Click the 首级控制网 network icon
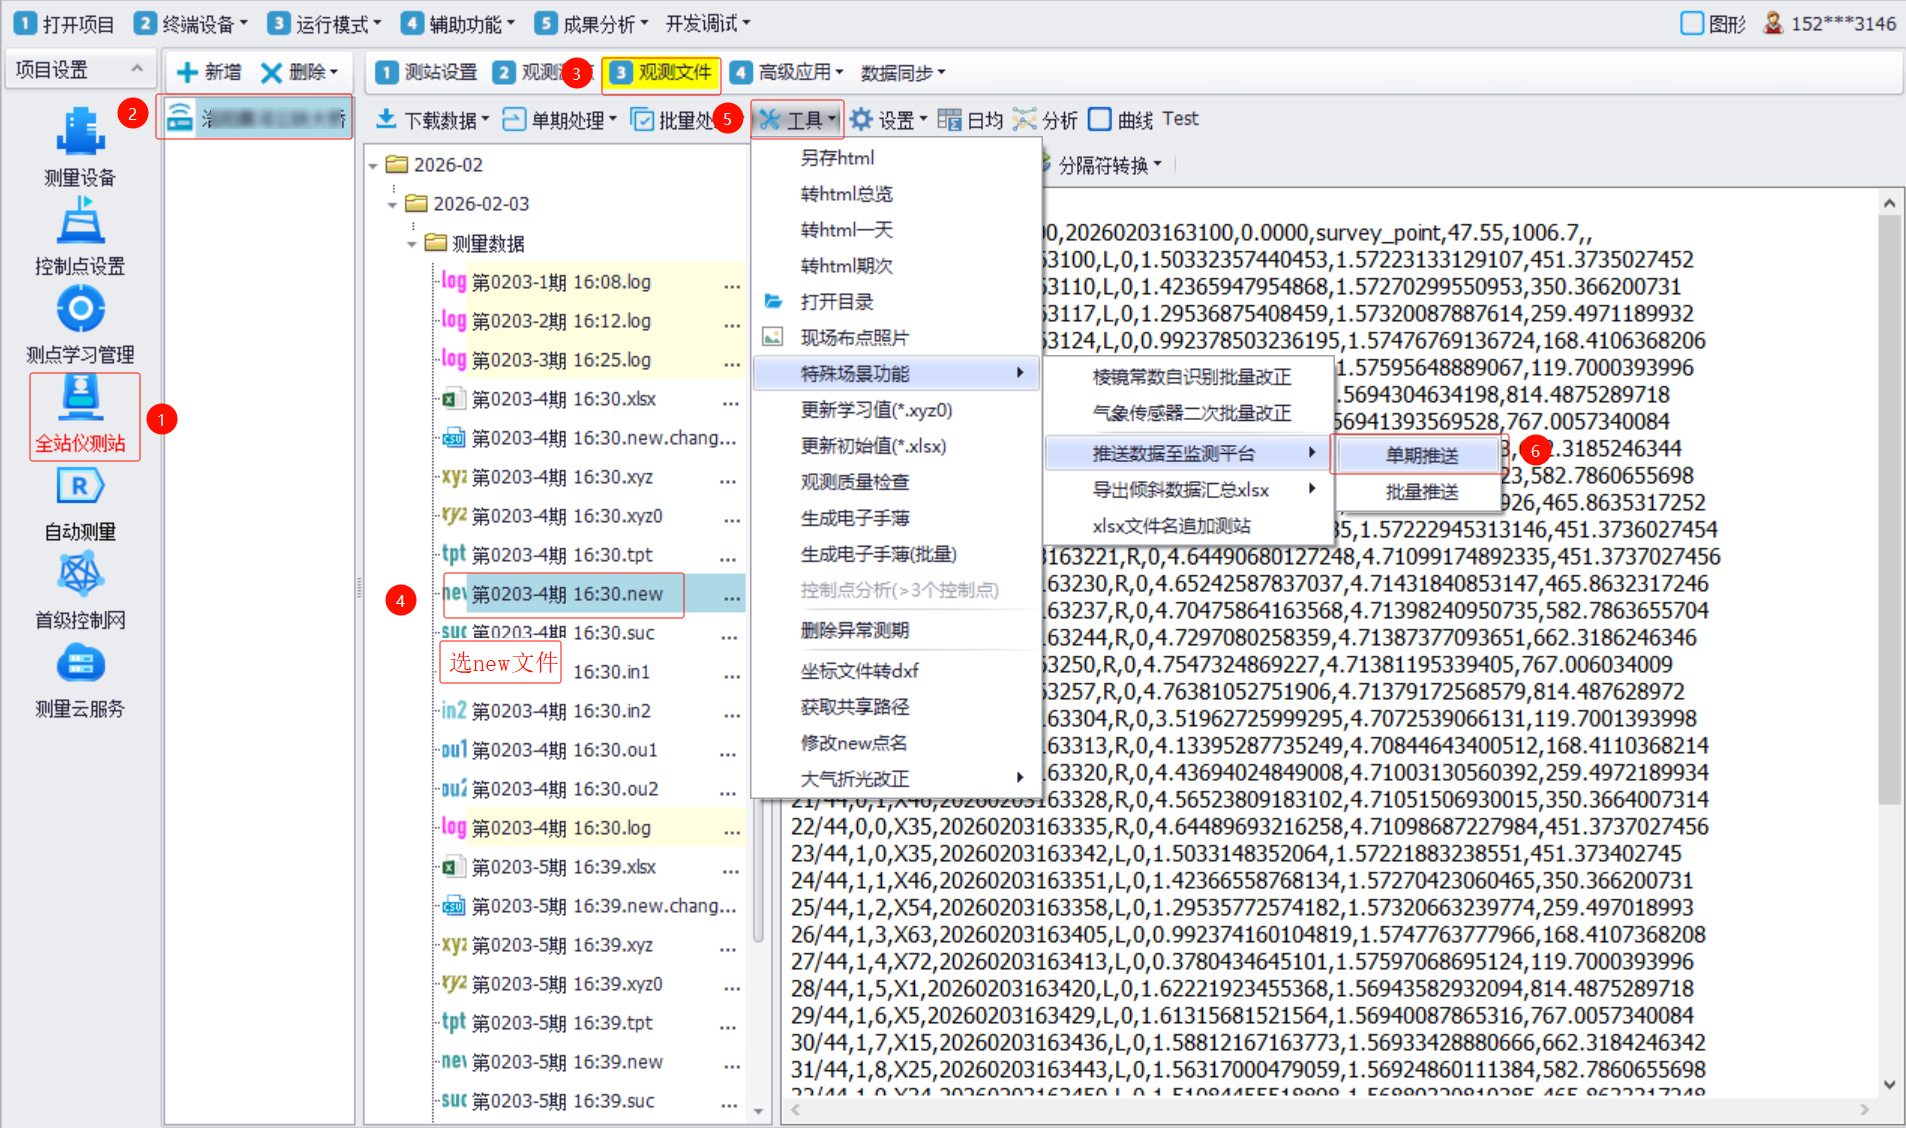The image size is (1906, 1128). tap(80, 576)
